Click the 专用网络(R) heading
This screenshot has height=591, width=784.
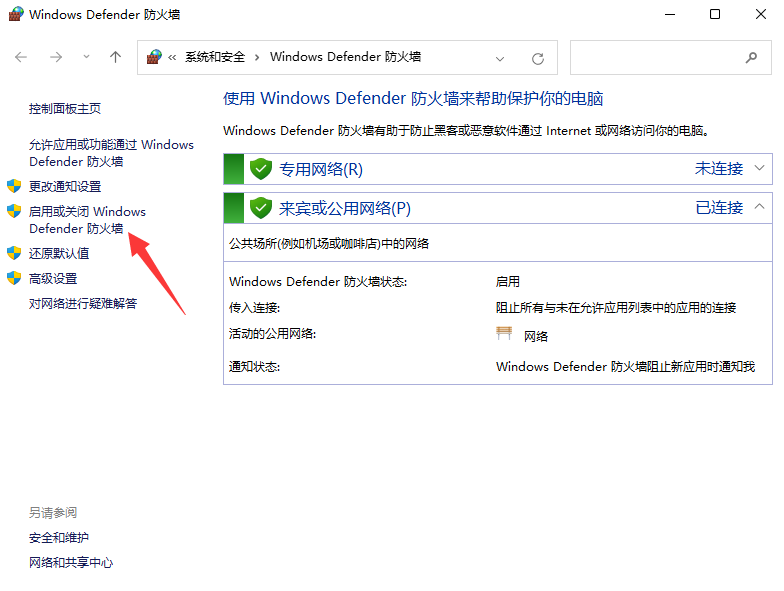320,170
